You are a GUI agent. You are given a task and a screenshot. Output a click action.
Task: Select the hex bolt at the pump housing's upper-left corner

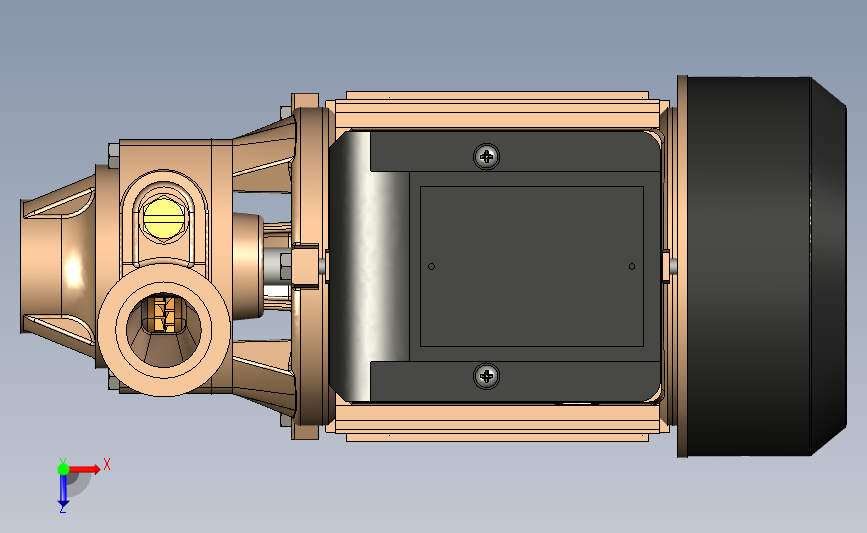tap(113, 156)
